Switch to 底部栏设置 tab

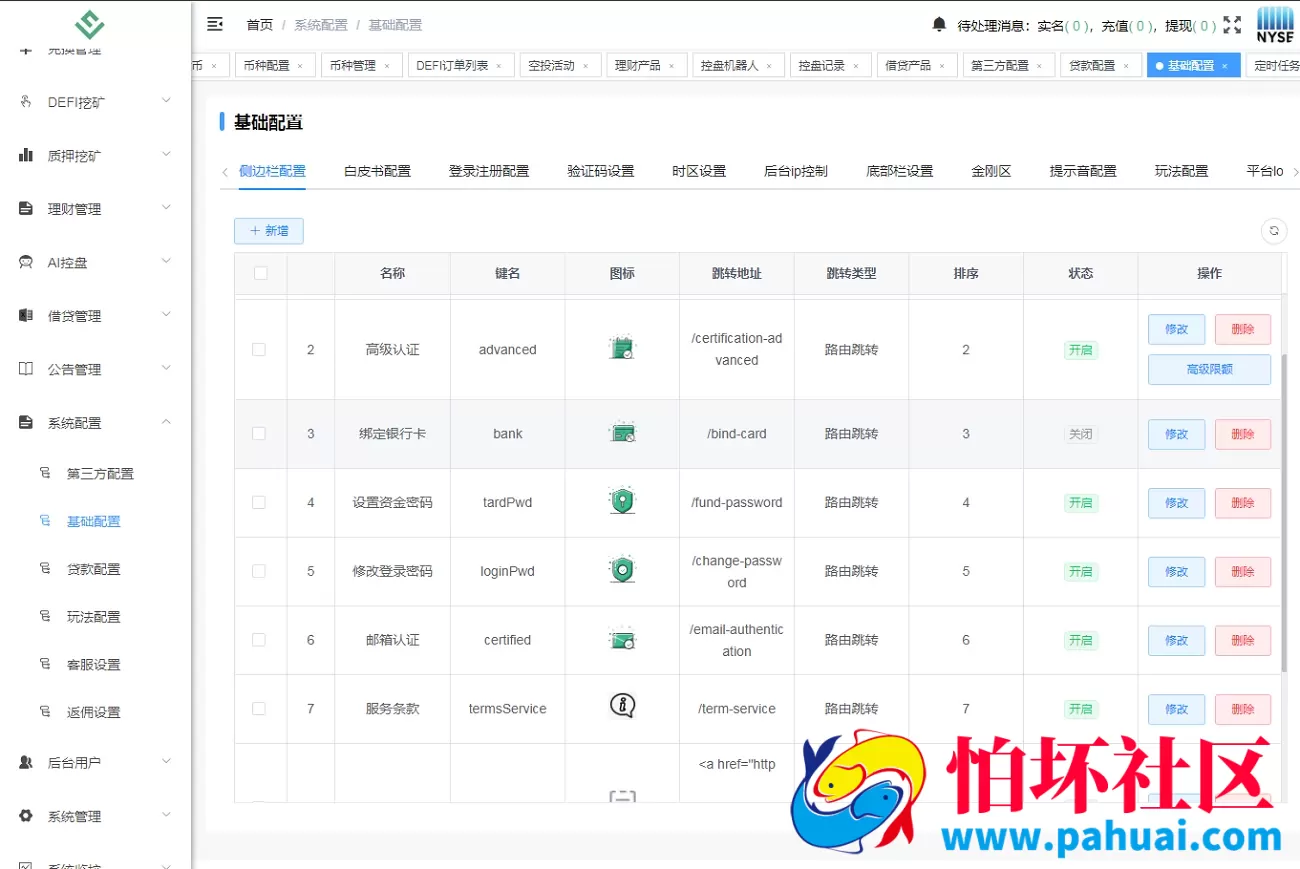pos(900,171)
